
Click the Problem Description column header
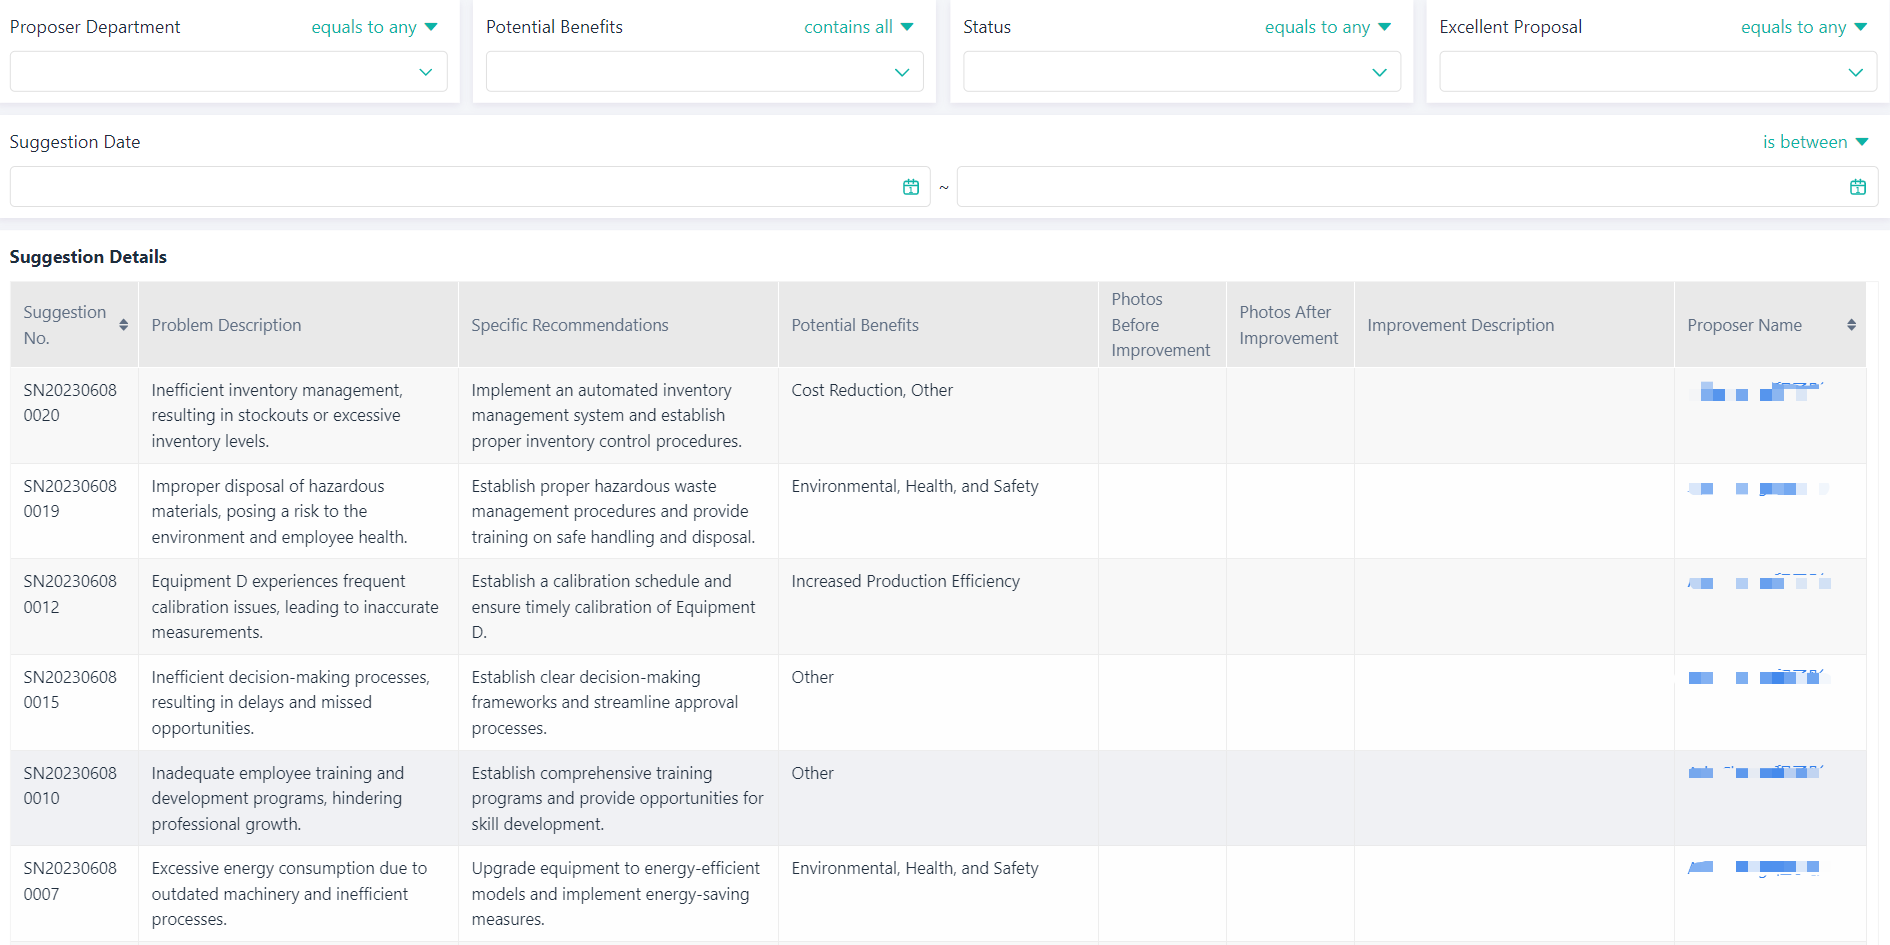tap(226, 325)
